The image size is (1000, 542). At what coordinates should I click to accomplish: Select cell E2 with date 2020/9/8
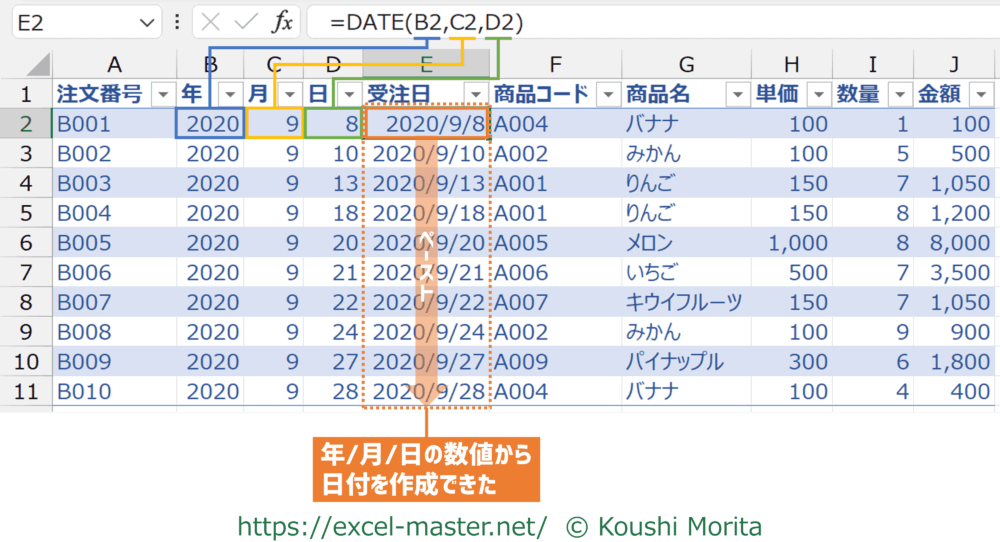(x=427, y=124)
